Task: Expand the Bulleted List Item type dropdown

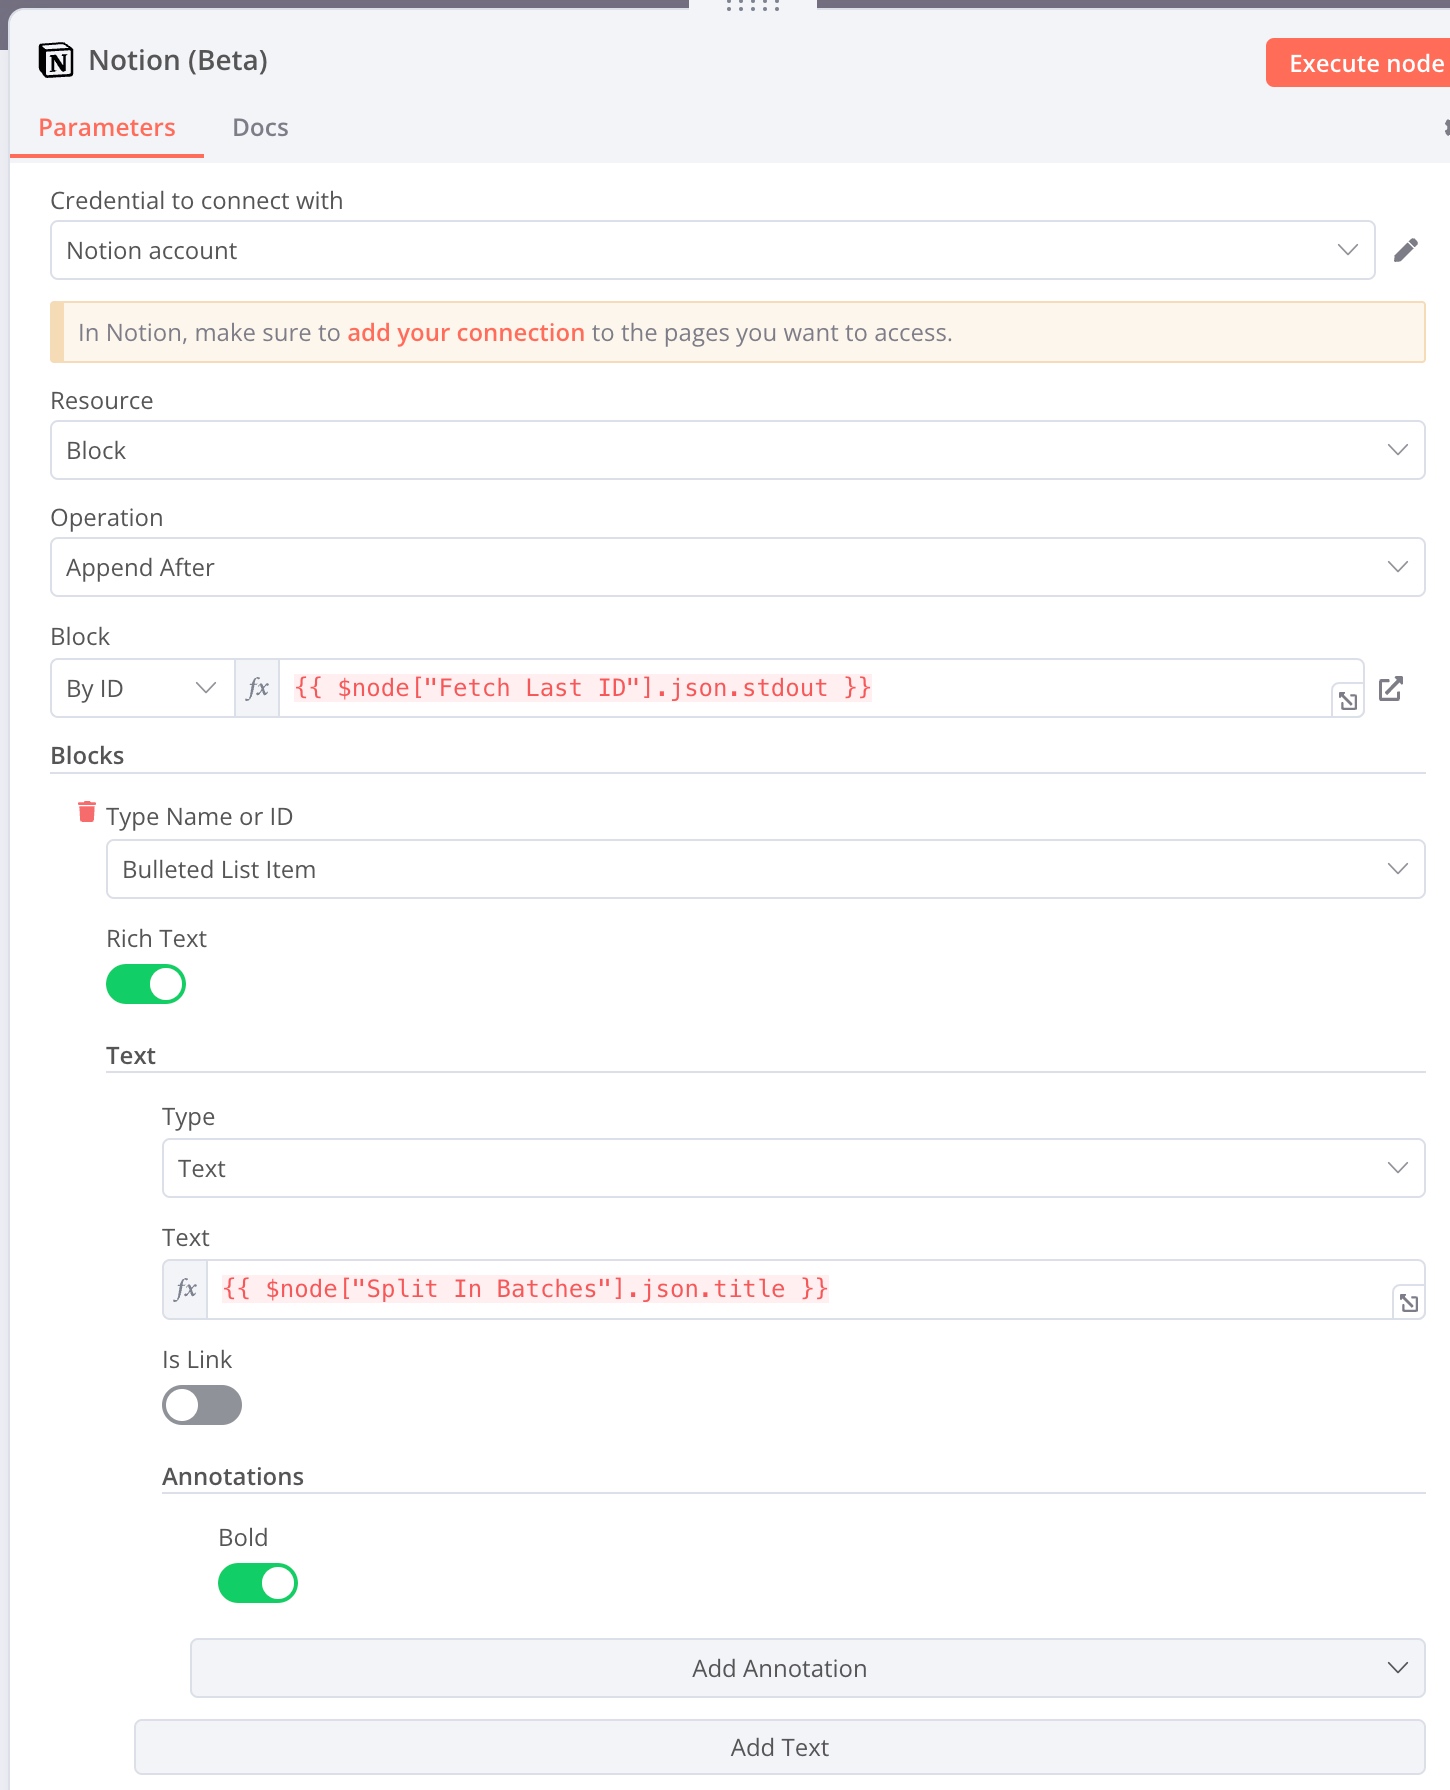Action: (x=765, y=869)
